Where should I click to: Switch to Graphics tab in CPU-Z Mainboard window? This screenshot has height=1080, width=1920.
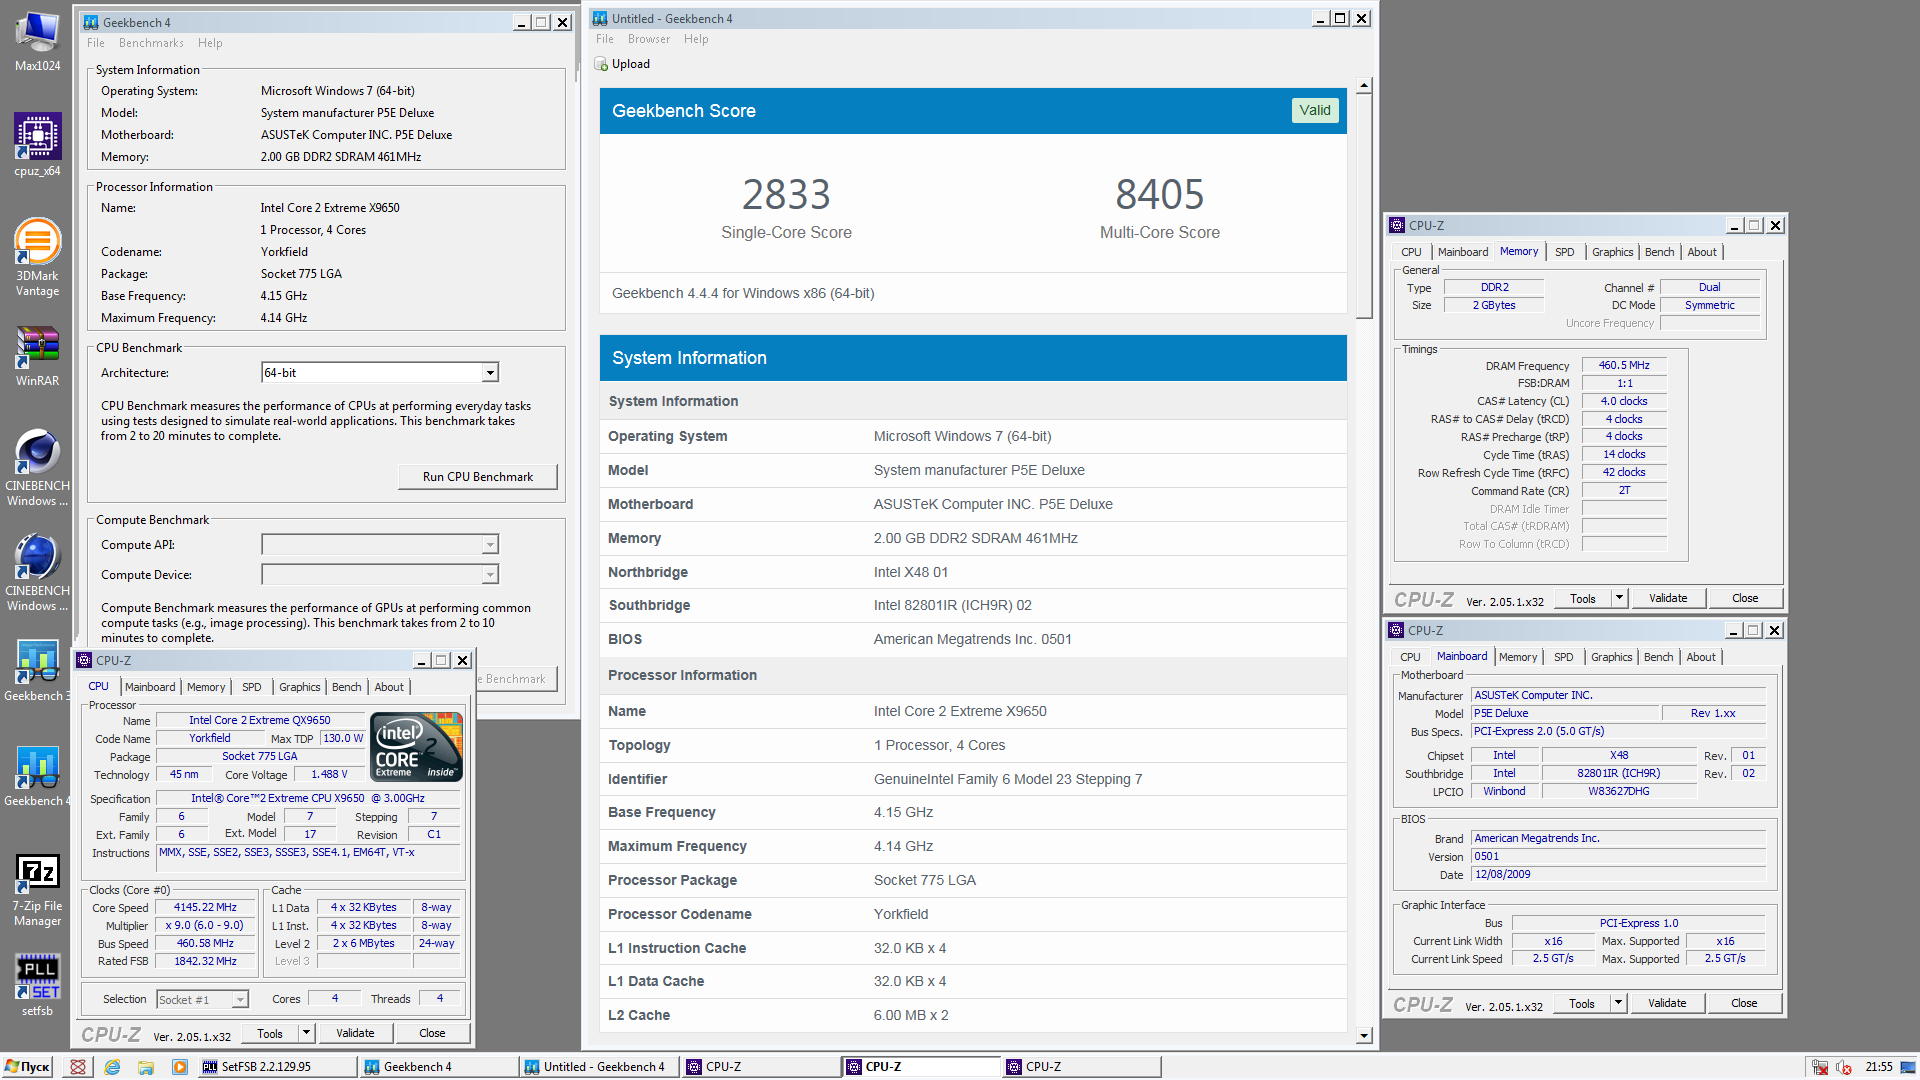tap(1611, 657)
